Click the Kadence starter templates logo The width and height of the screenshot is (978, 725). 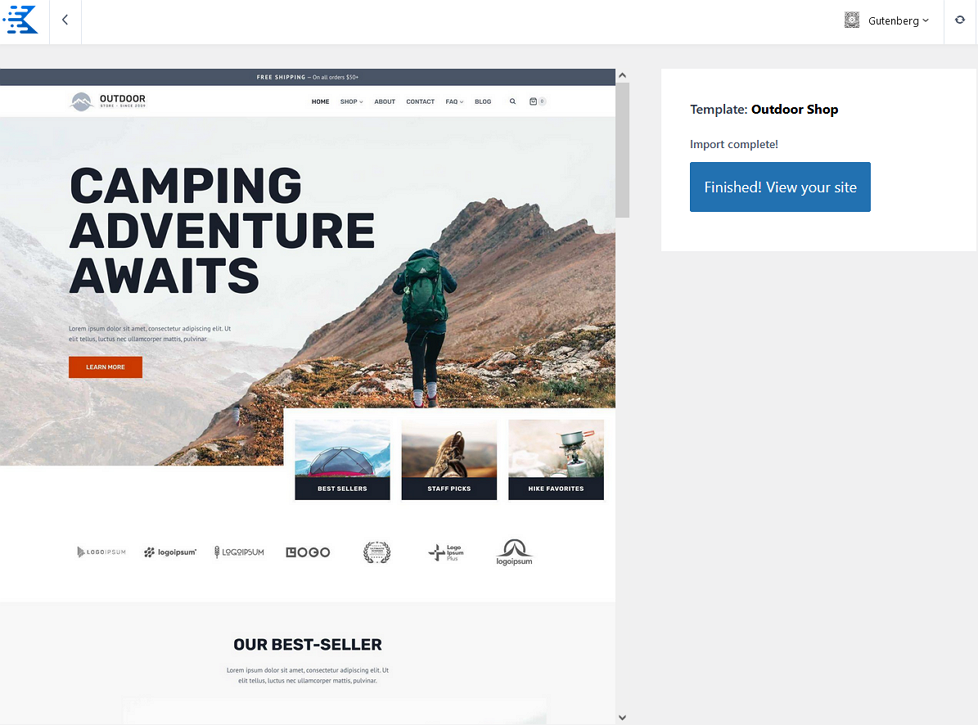(21, 19)
